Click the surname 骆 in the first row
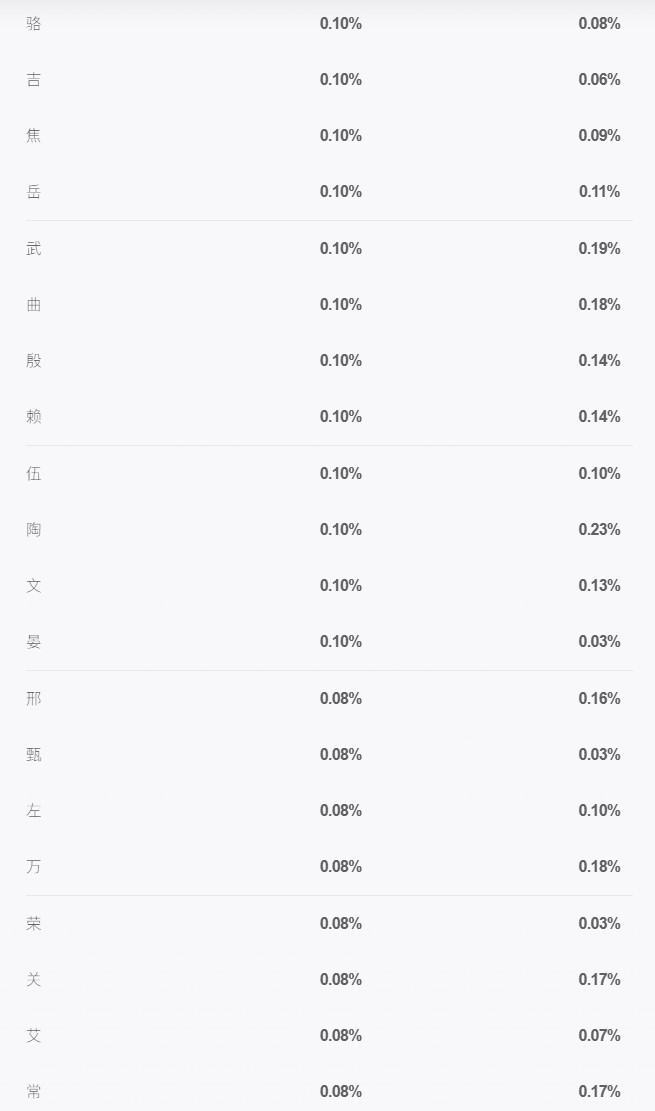The width and height of the screenshot is (655, 1111). (34, 23)
